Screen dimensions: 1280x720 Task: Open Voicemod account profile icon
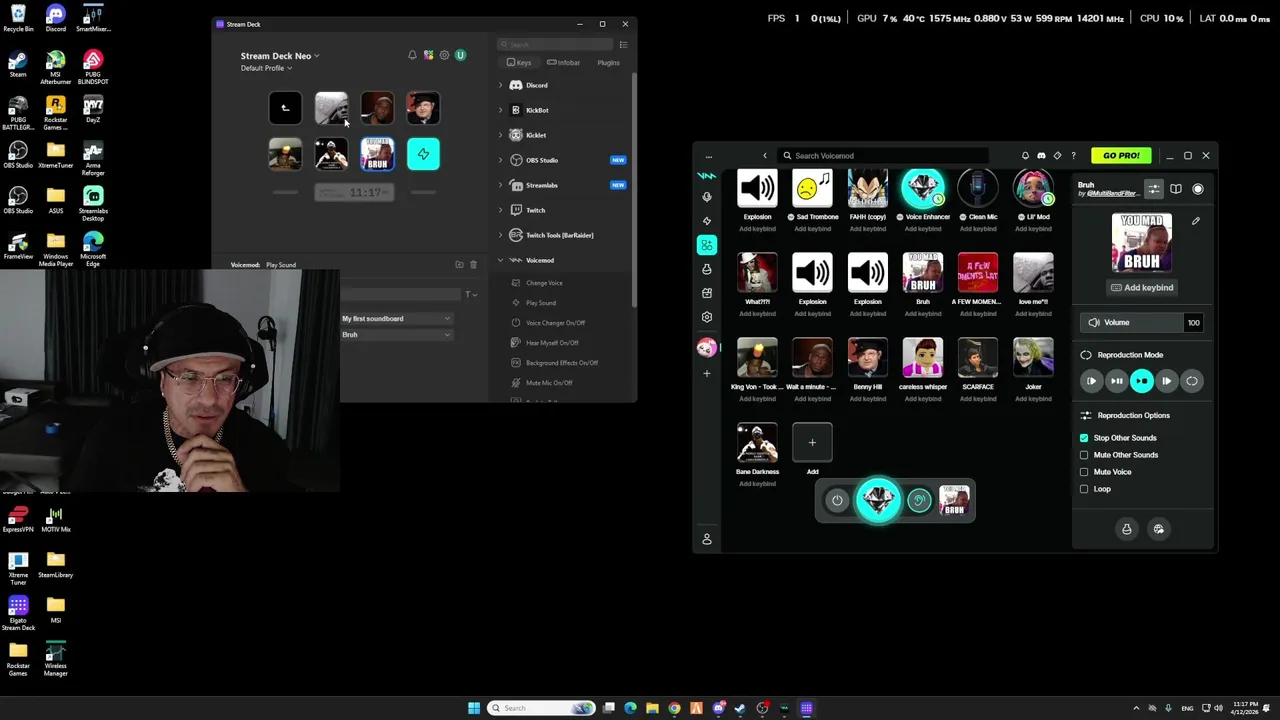tap(707, 539)
